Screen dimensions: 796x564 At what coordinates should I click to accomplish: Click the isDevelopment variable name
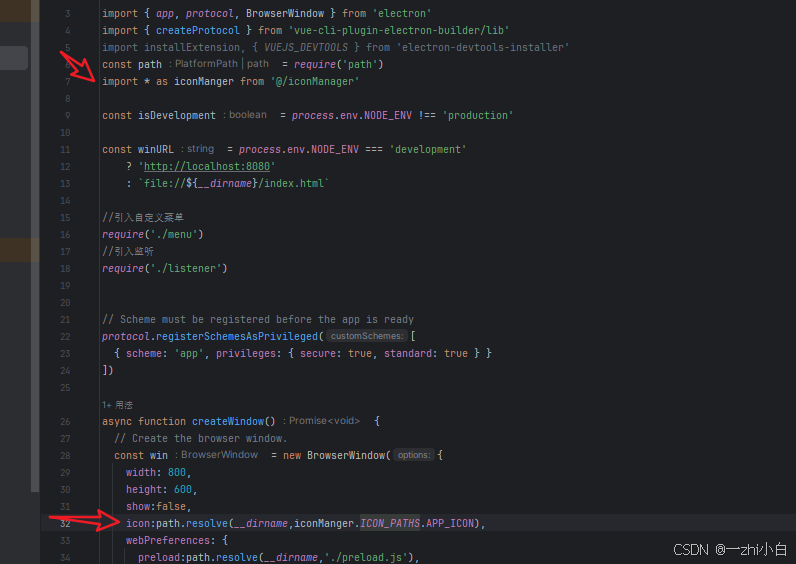177,115
